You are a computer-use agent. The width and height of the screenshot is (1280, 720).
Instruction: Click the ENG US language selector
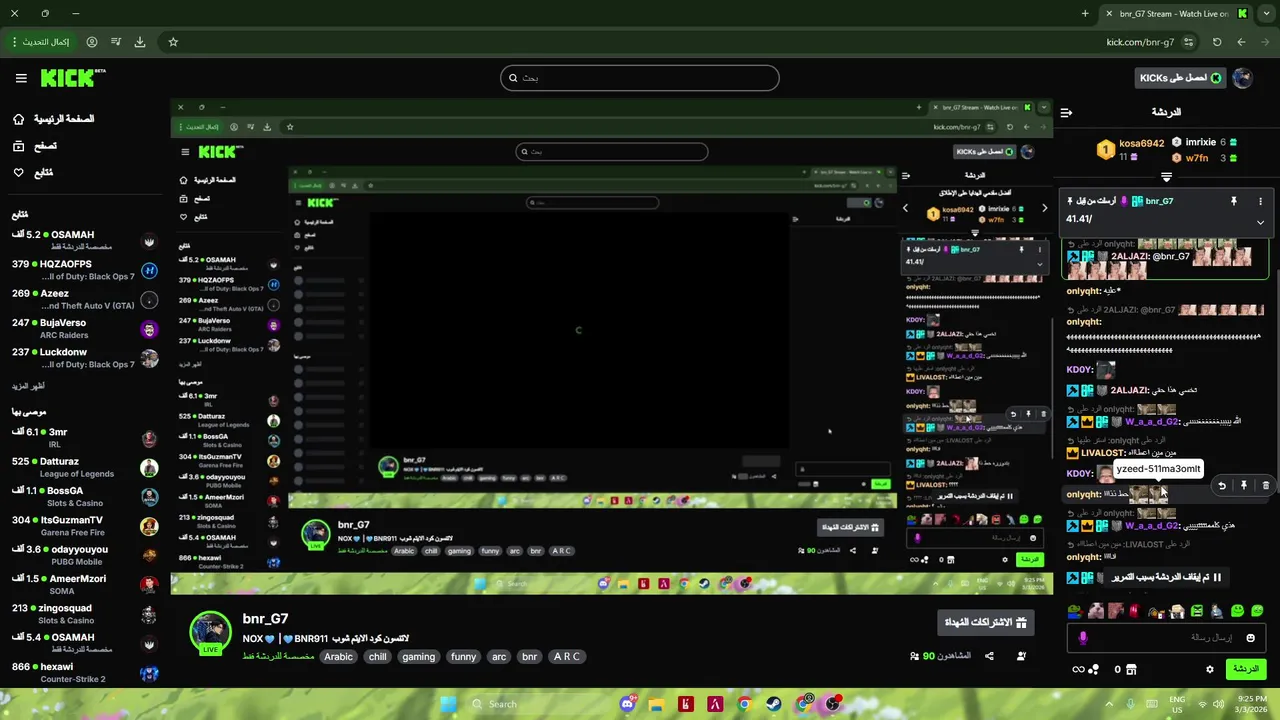coord(1177,704)
